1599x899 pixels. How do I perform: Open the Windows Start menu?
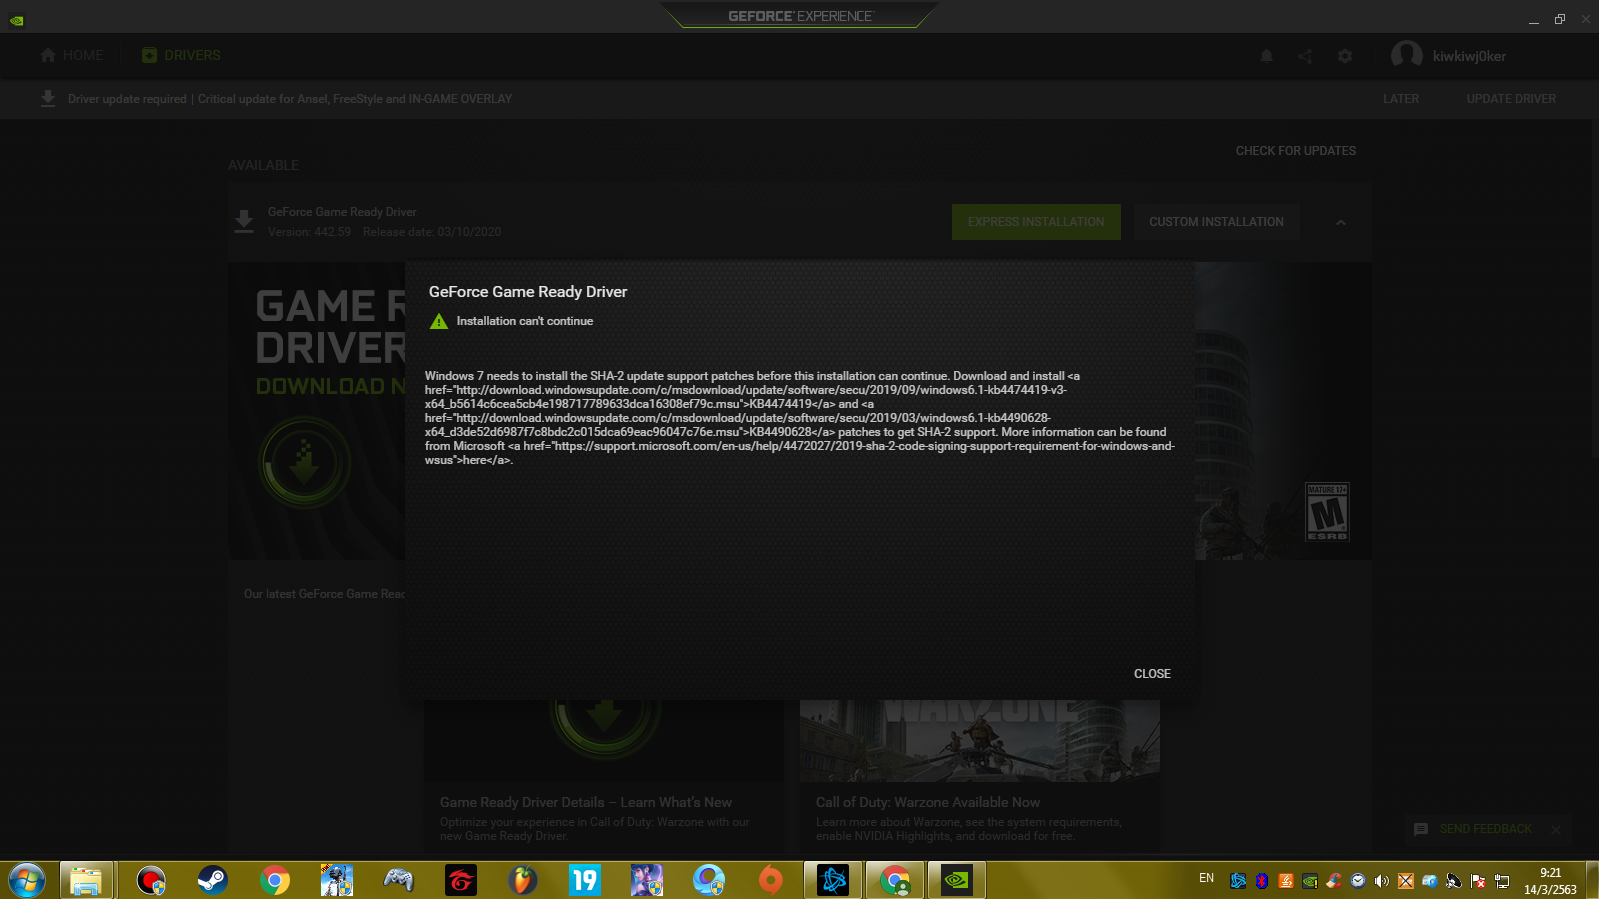(x=27, y=880)
